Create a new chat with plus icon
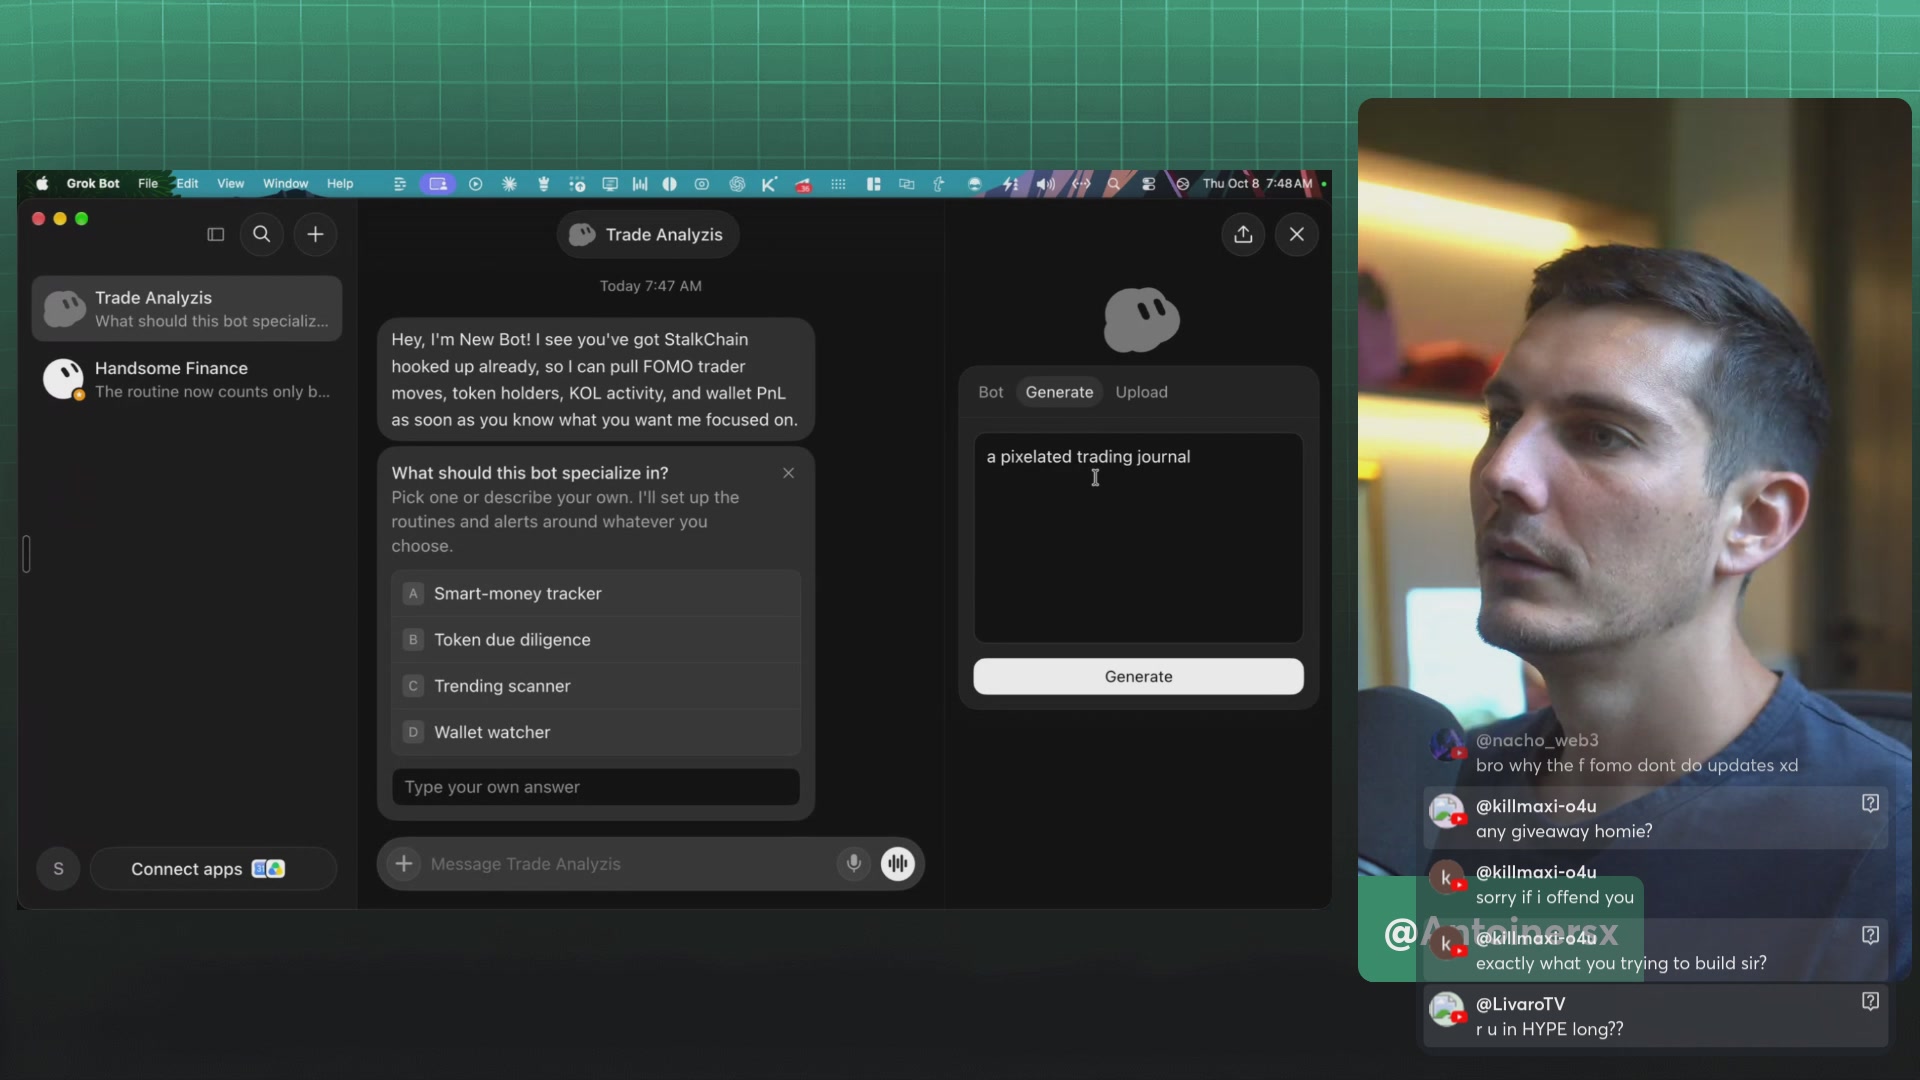This screenshot has width=1920, height=1080. point(315,234)
